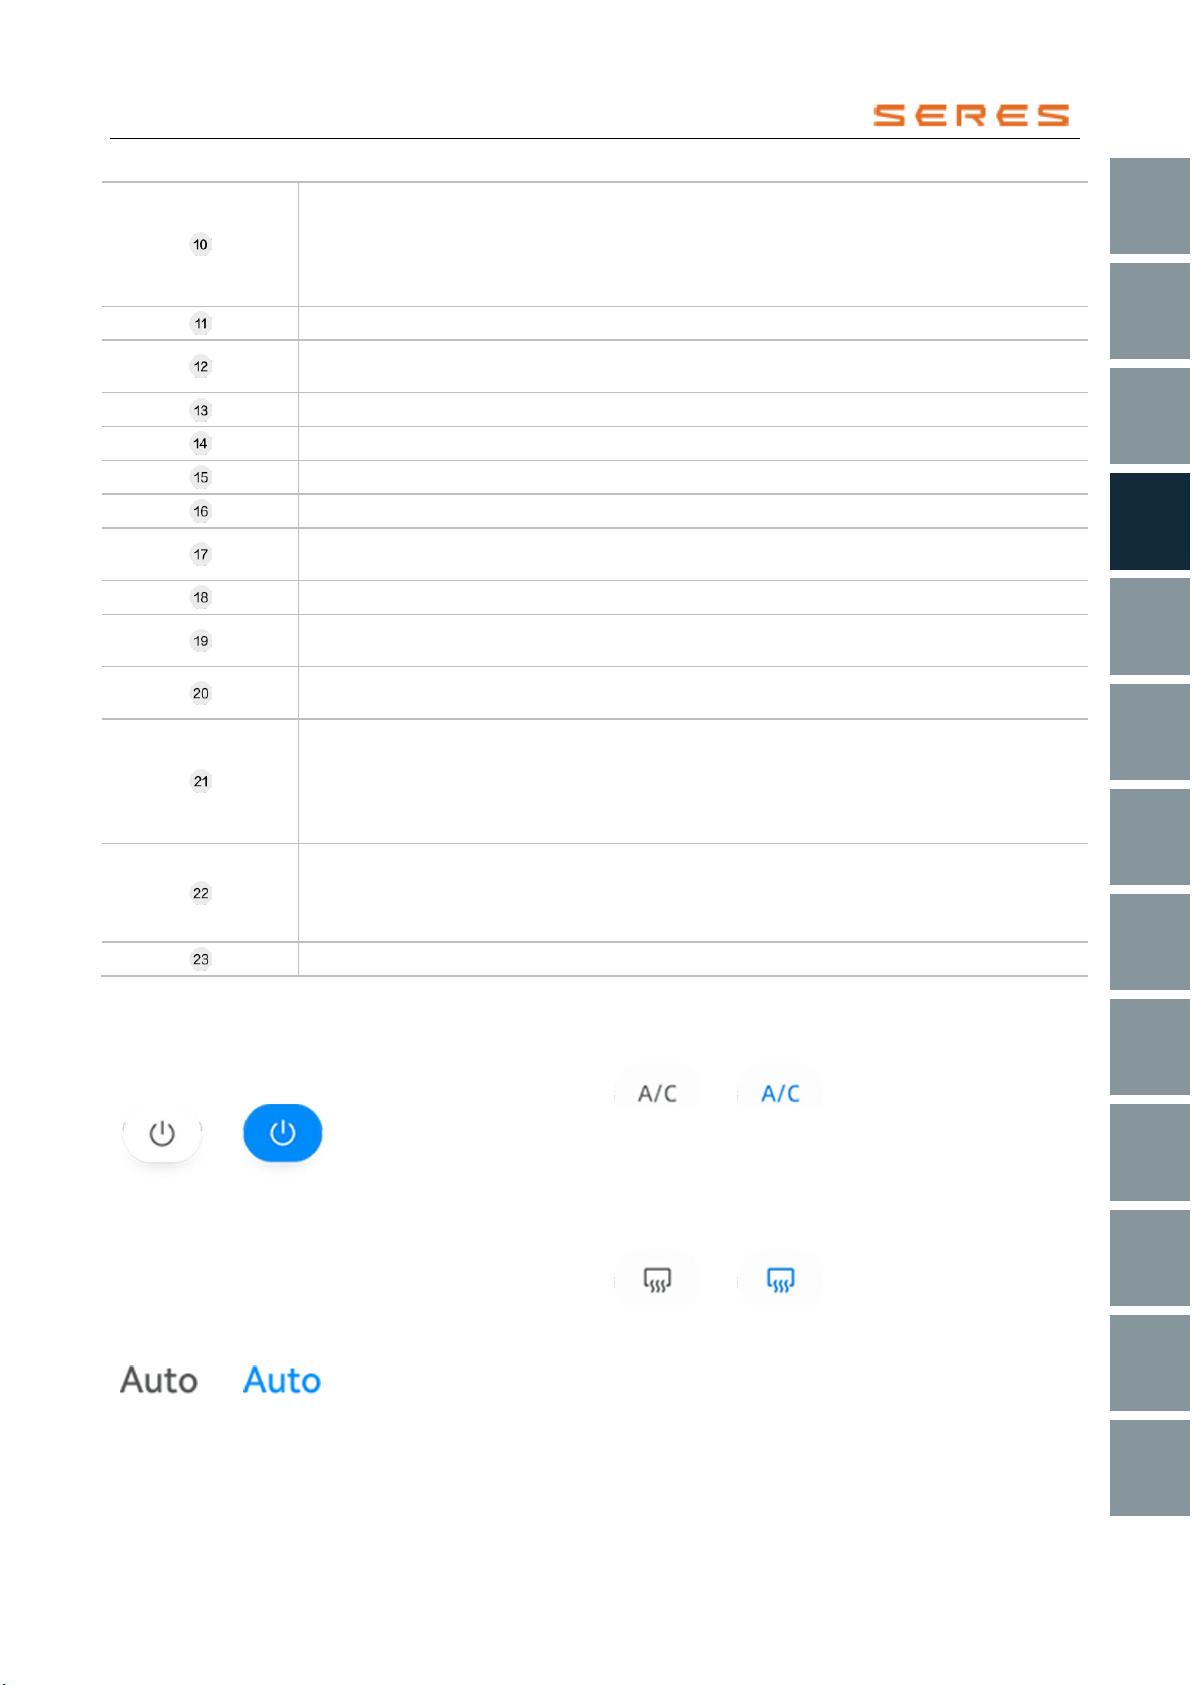Click the blue windshield defrost icon

[780, 1280]
